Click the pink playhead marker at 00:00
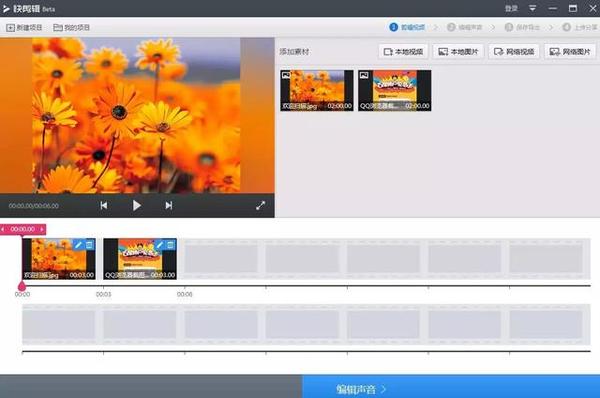Screen dimensions: 600x398 tap(22, 285)
